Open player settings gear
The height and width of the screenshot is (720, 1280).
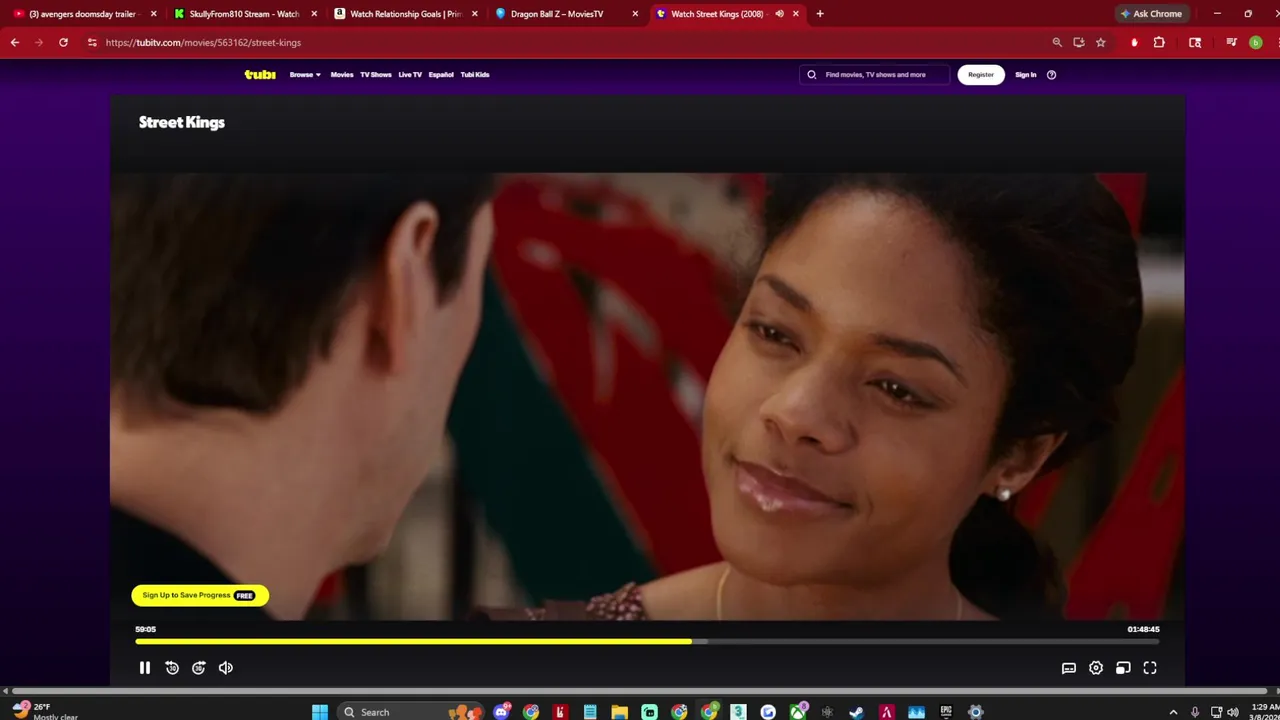pyautogui.click(x=1096, y=668)
